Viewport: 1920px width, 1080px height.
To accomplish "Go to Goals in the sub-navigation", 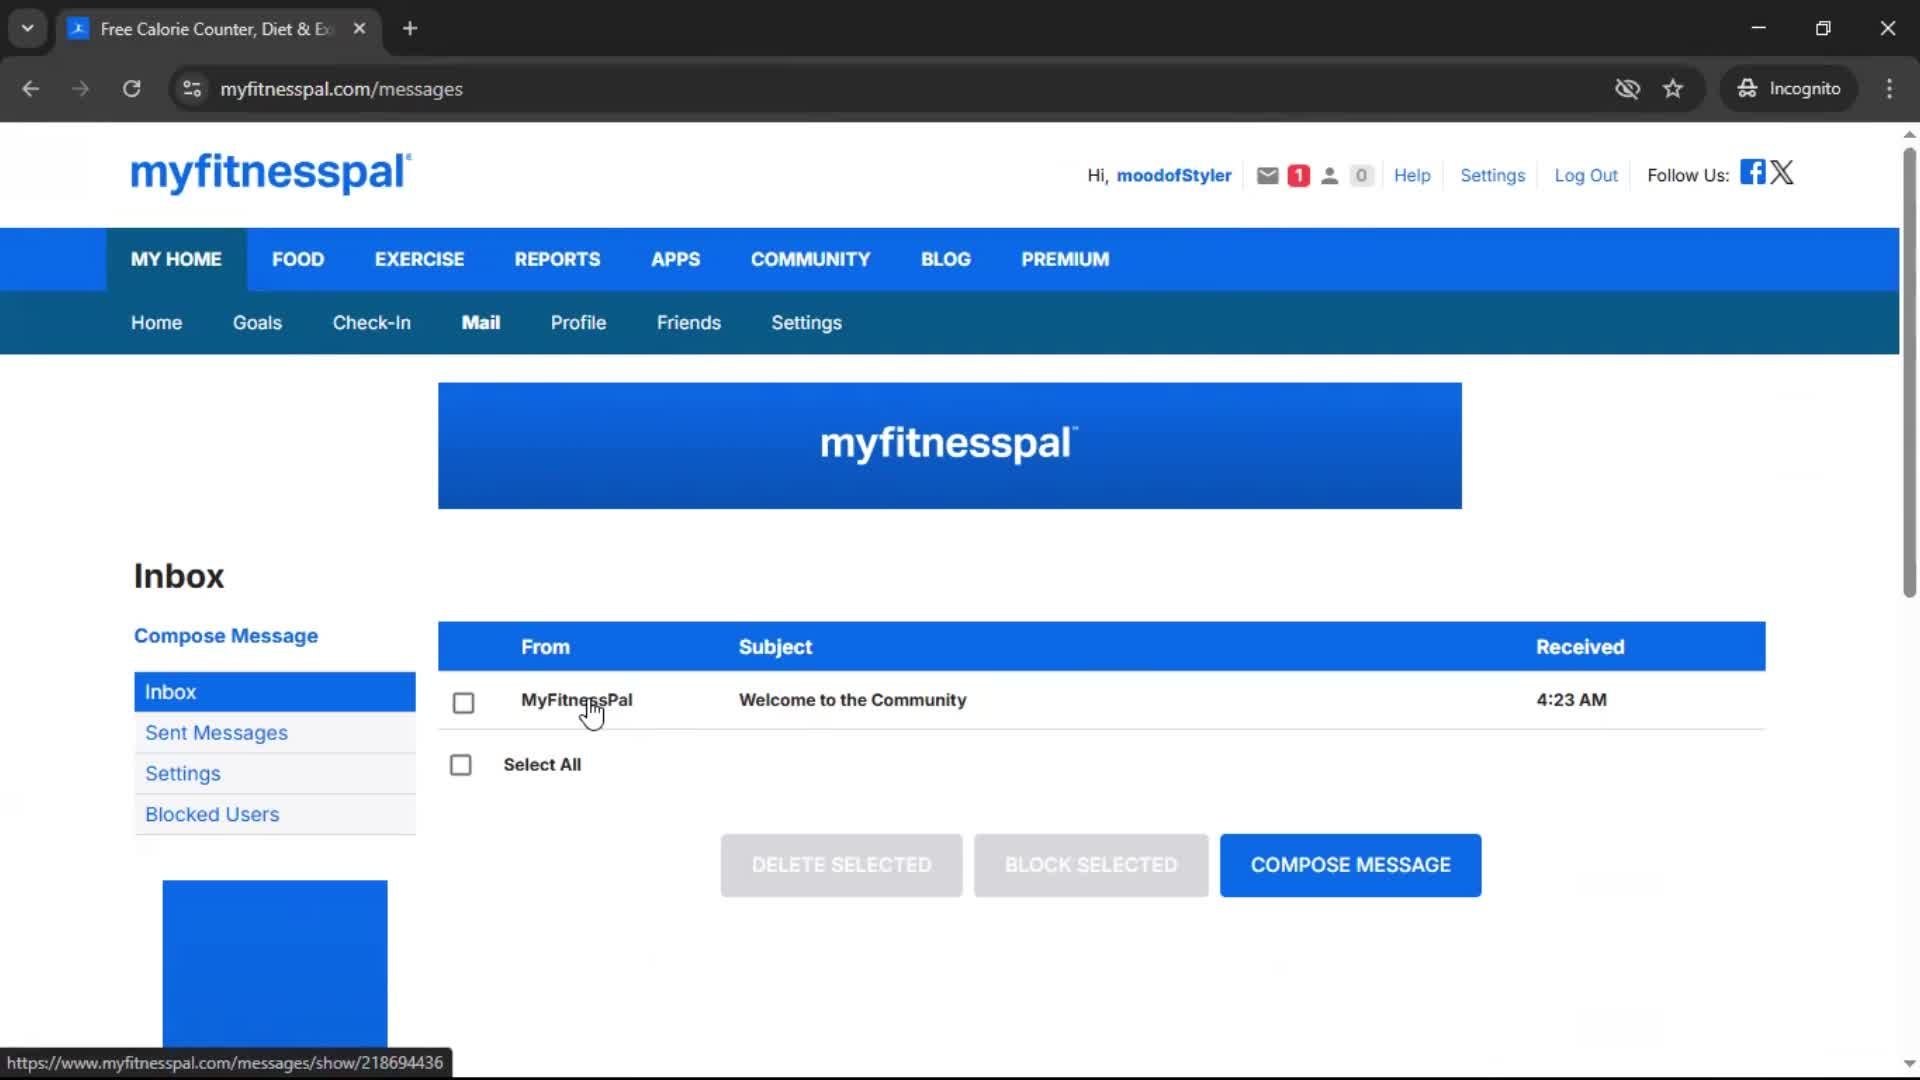I will point(257,323).
